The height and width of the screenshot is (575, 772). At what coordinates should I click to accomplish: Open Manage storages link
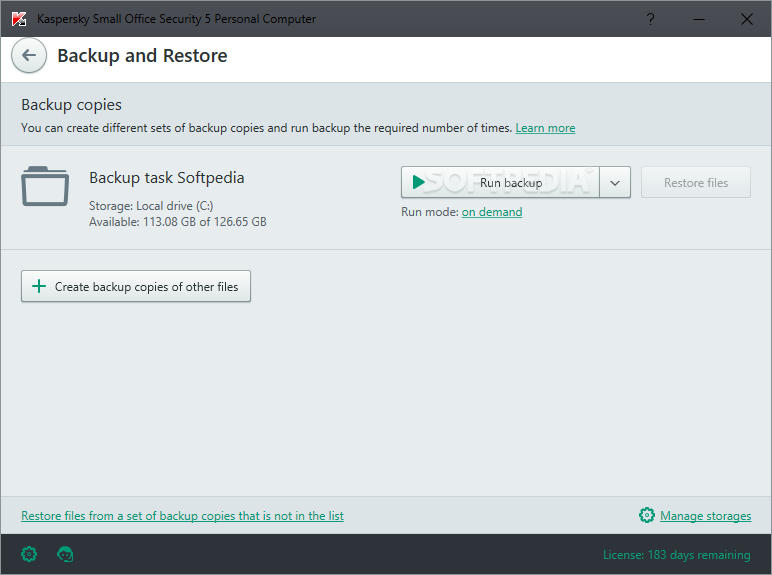(x=706, y=515)
